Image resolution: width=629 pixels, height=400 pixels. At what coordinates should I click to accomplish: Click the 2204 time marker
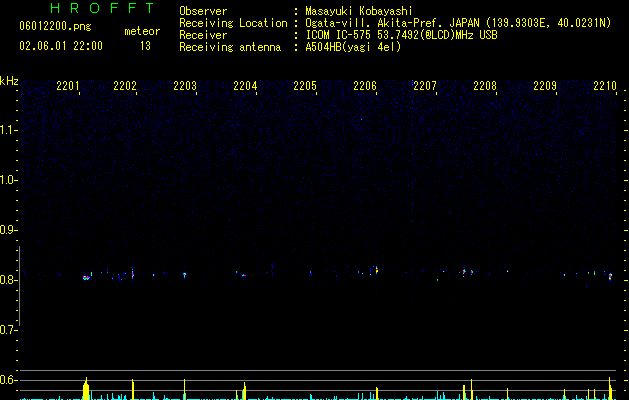click(245, 85)
